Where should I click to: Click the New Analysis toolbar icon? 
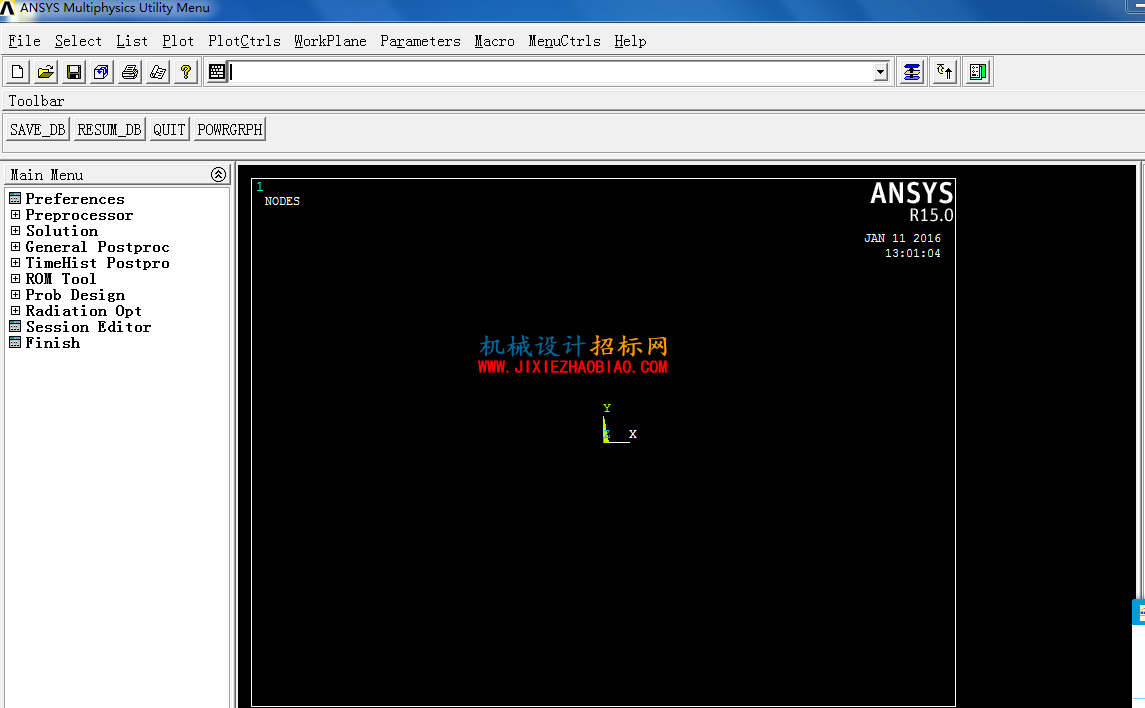click(18, 72)
